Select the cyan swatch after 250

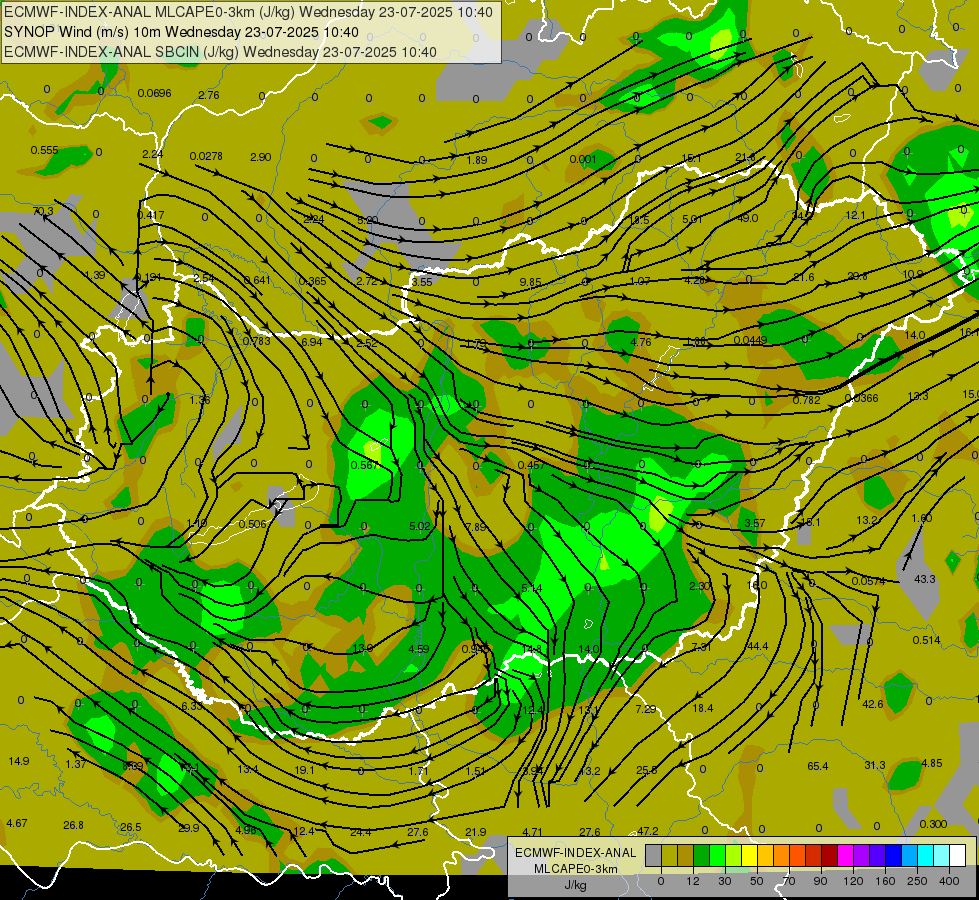pos(925,855)
